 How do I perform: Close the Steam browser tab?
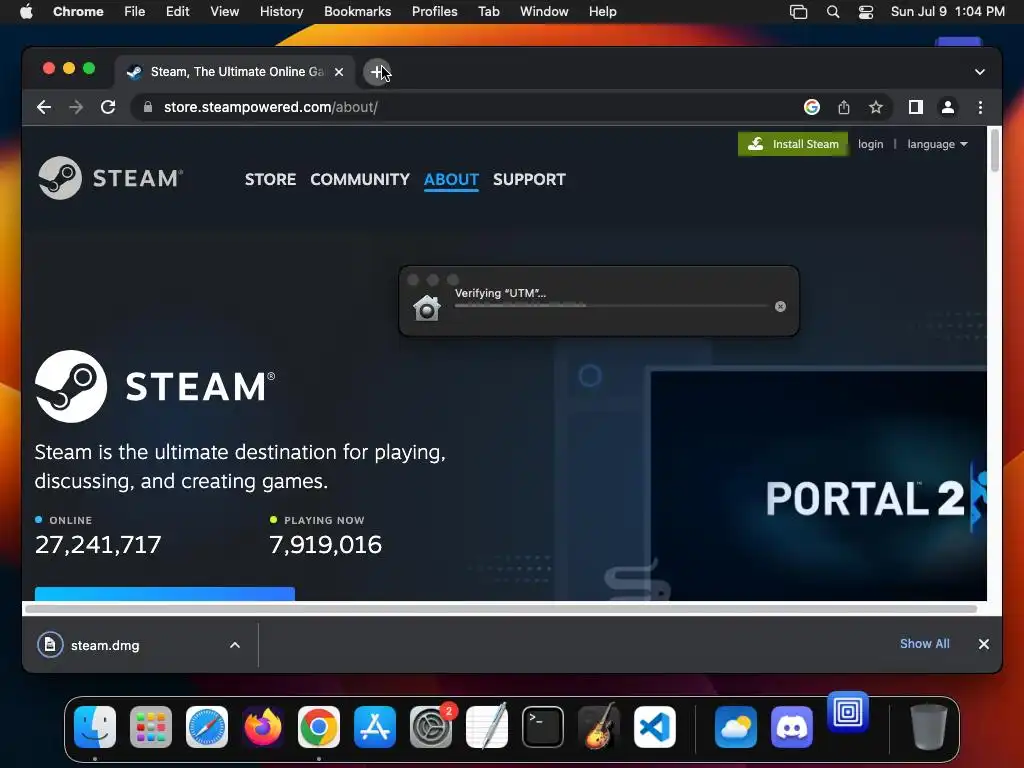pos(339,72)
